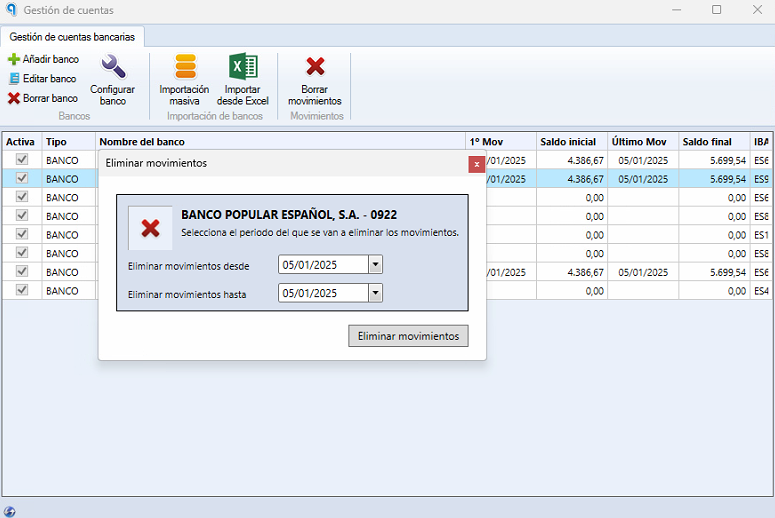This screenshot has width=775, height=518.
Task: Sort by Tipo column header
Action: 69,142
